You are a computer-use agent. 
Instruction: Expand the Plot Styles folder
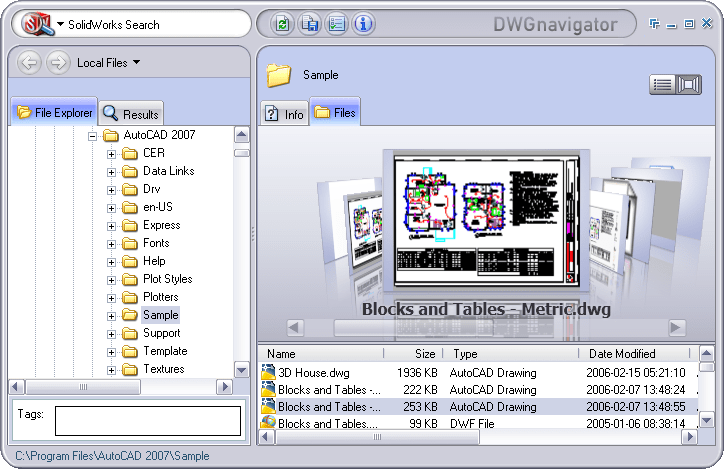coord(111,280)
